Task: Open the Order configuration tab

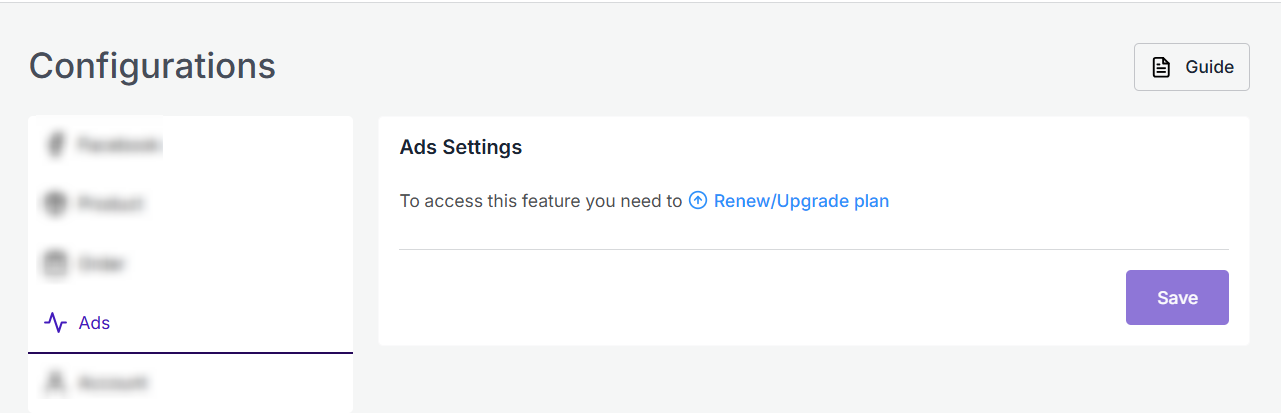Action: point(102,264)
